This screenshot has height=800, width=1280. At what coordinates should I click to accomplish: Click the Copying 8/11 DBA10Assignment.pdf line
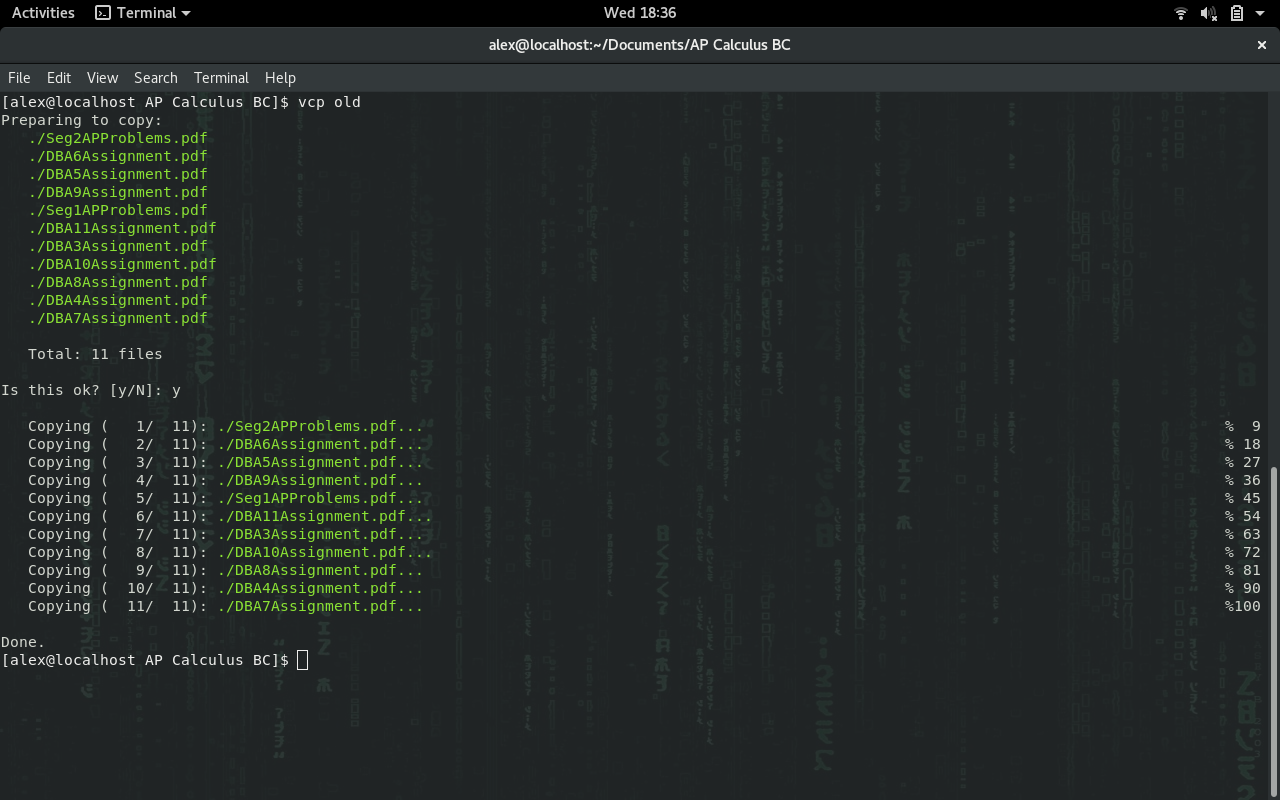coord(230,552)
